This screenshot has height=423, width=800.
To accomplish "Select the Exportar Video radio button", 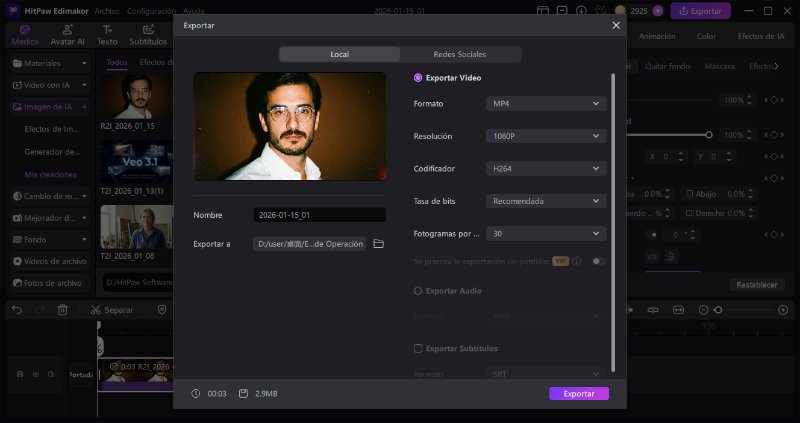I will pos(418,78).
